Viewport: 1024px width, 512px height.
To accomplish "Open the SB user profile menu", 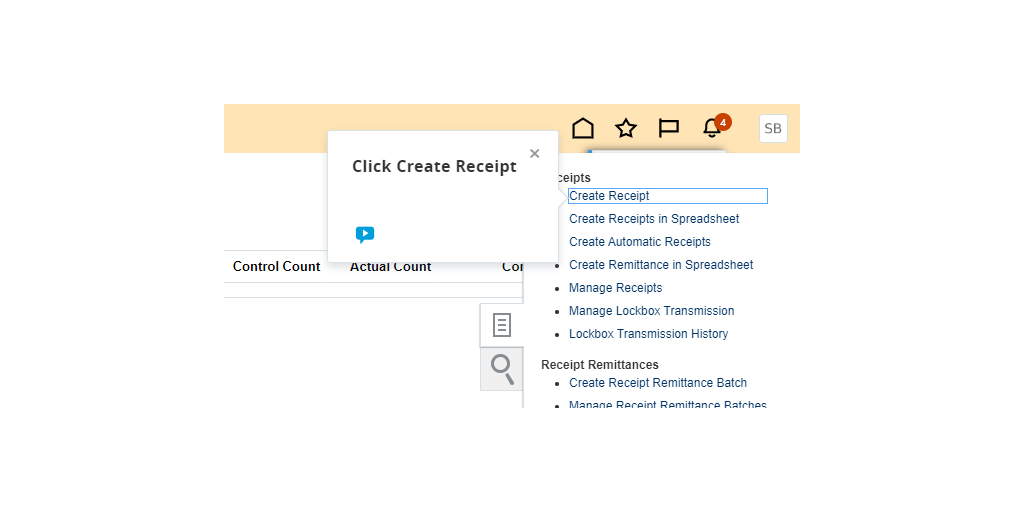I will [773, 128].
